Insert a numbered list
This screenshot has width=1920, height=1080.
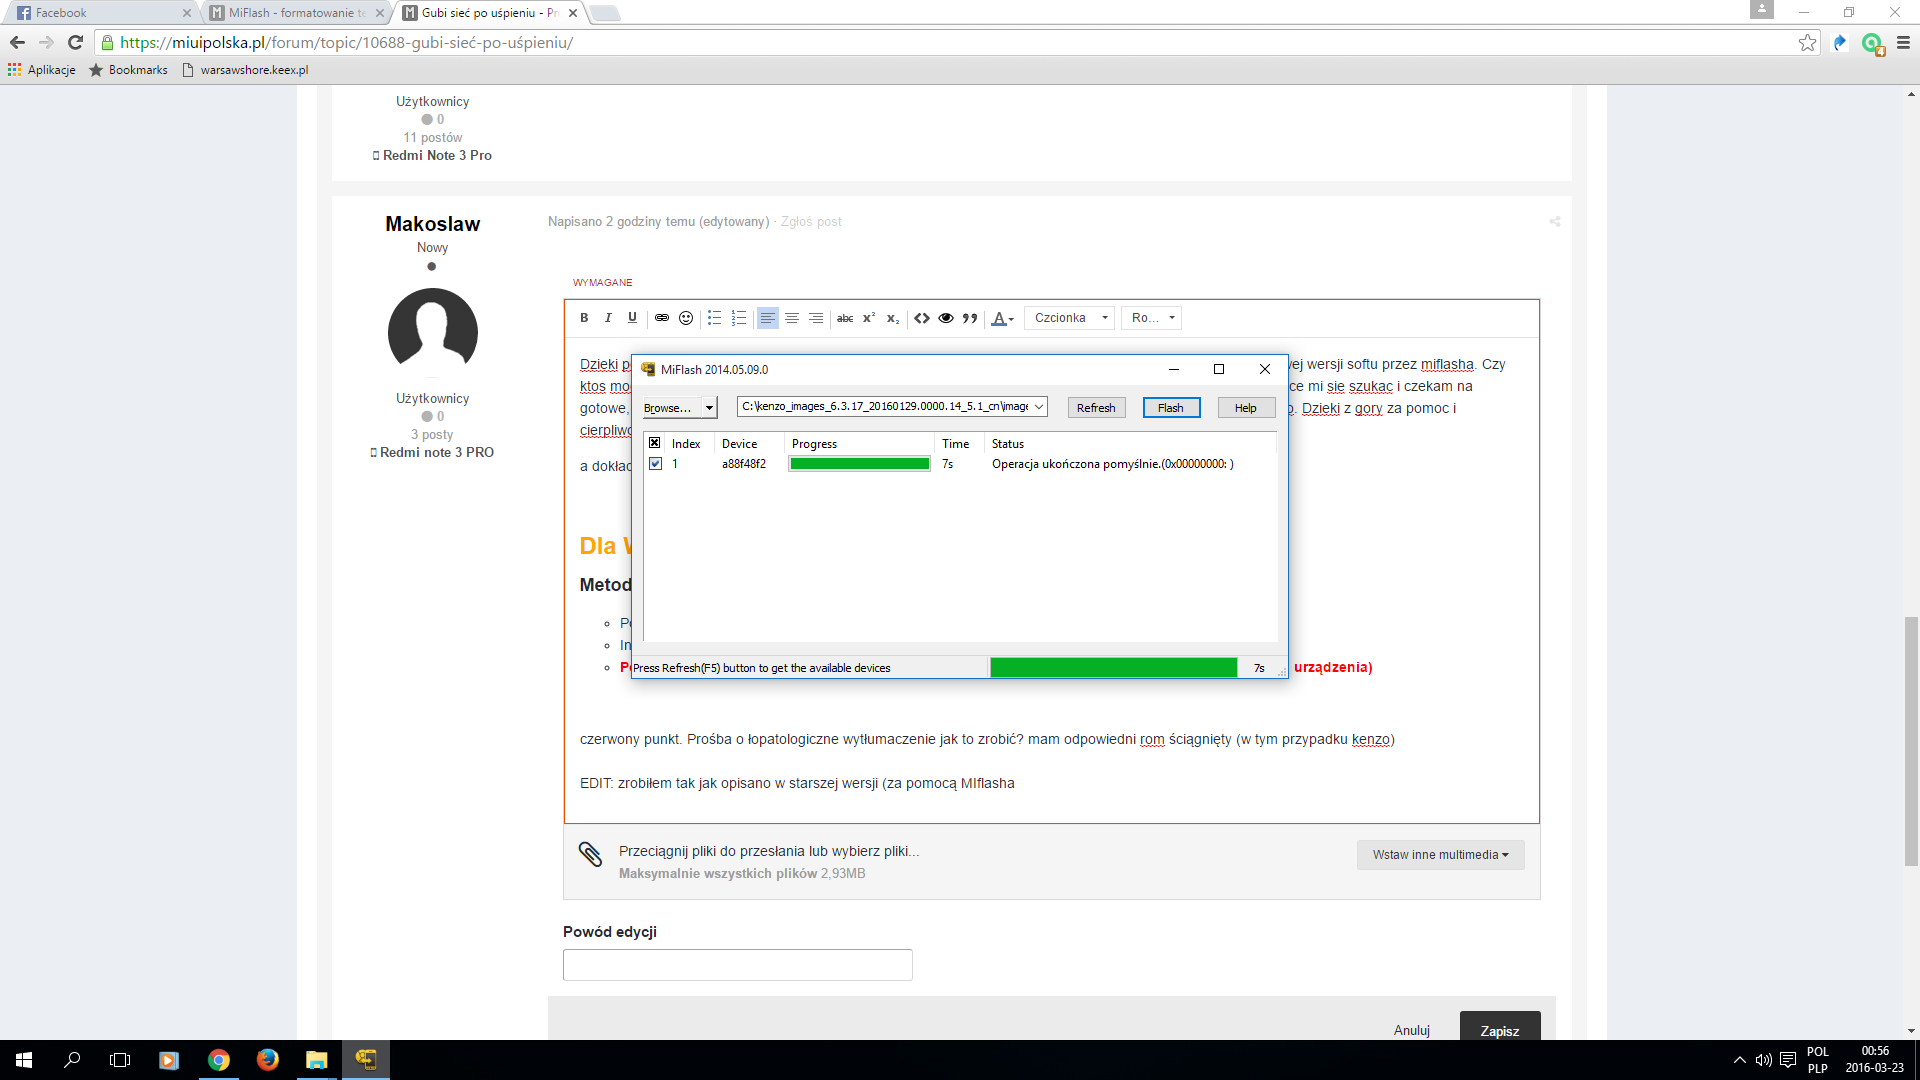click(x=739, y=318)
